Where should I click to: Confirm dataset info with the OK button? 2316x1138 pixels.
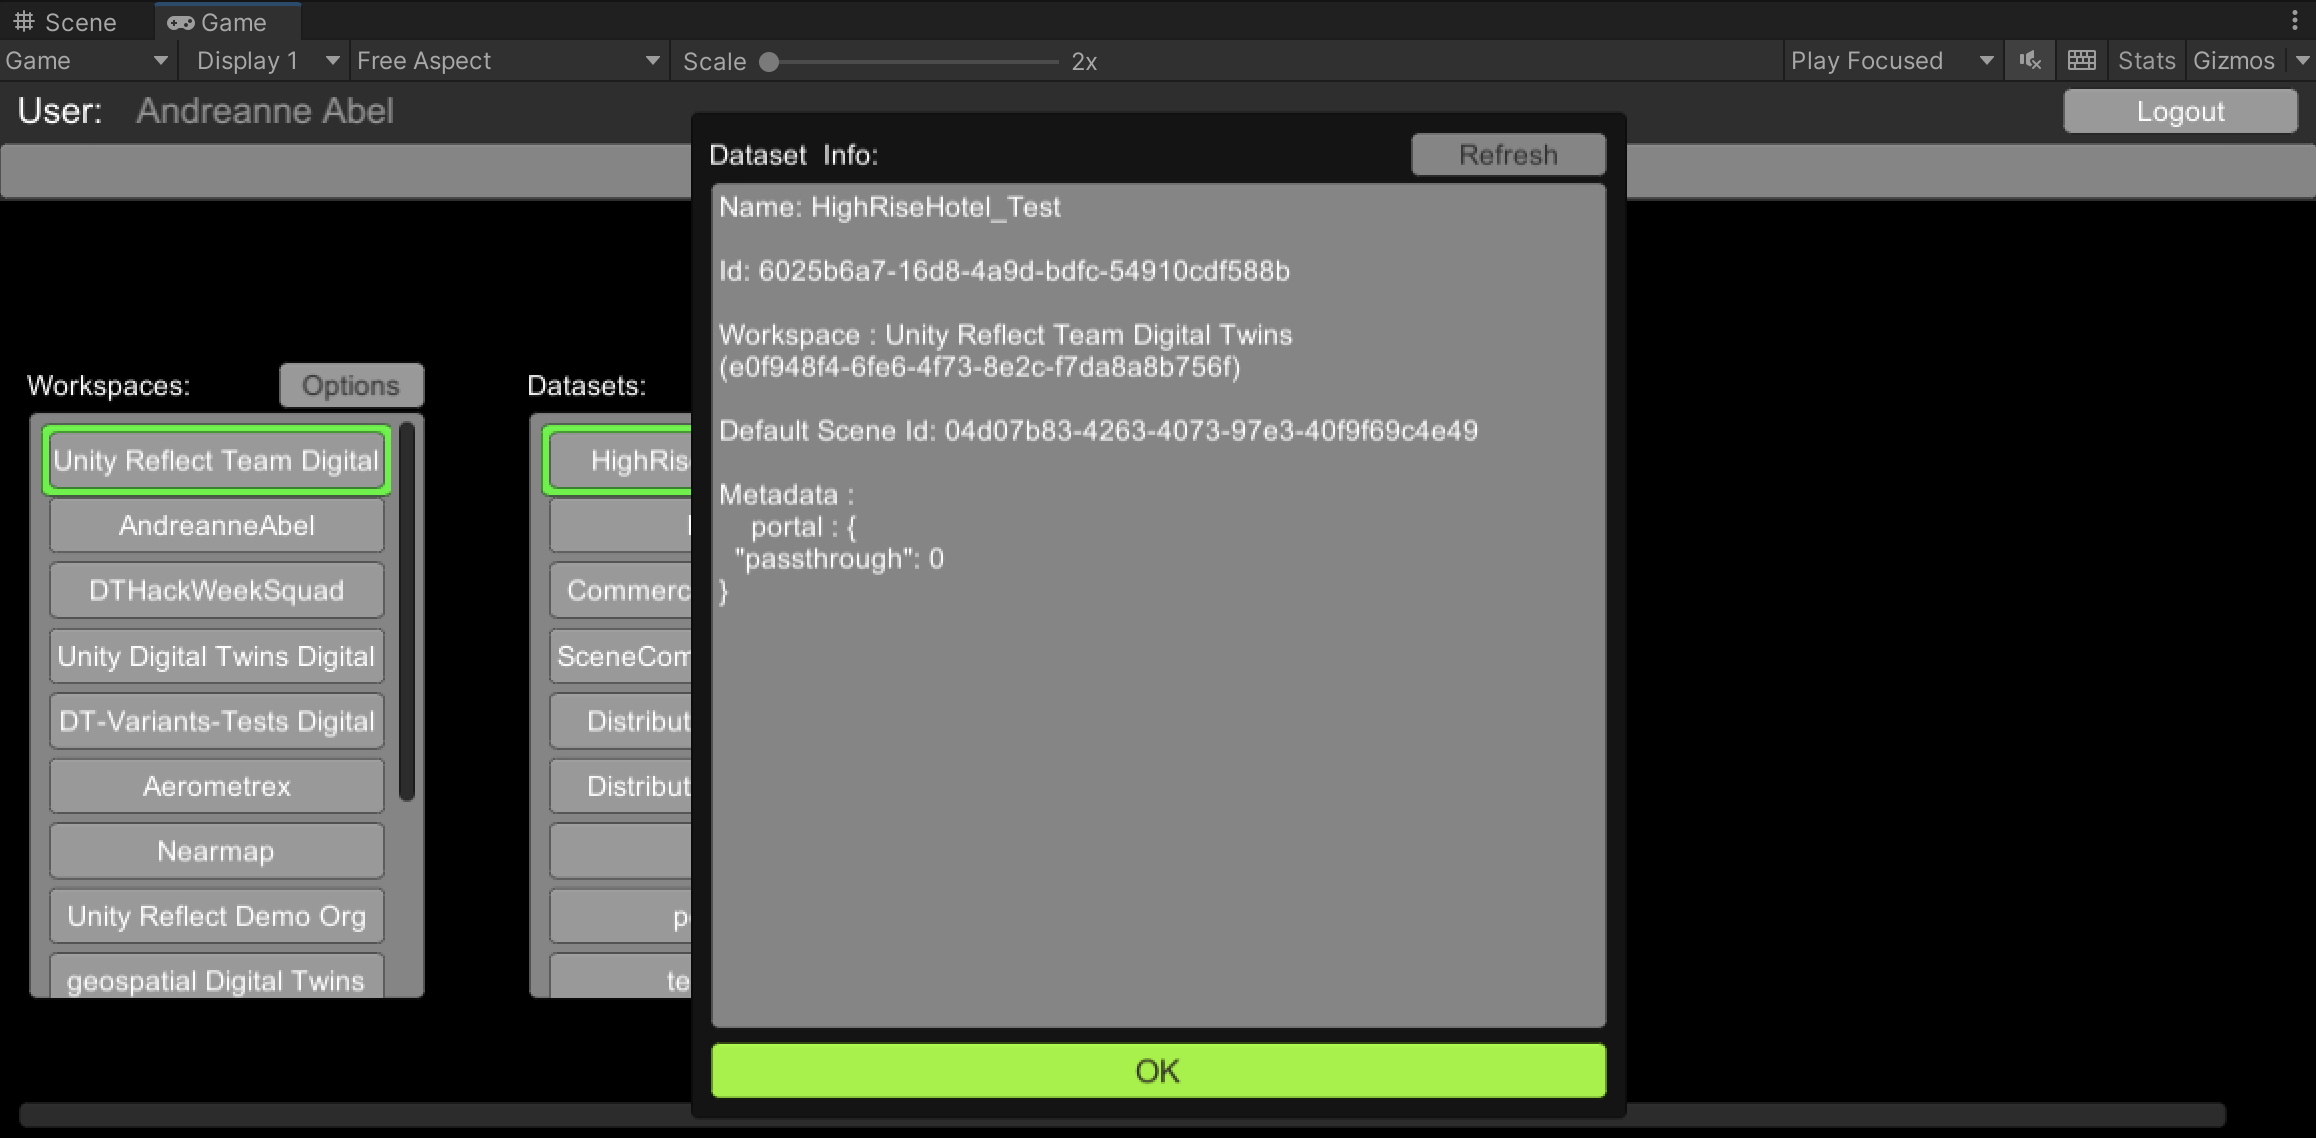1157,1070
